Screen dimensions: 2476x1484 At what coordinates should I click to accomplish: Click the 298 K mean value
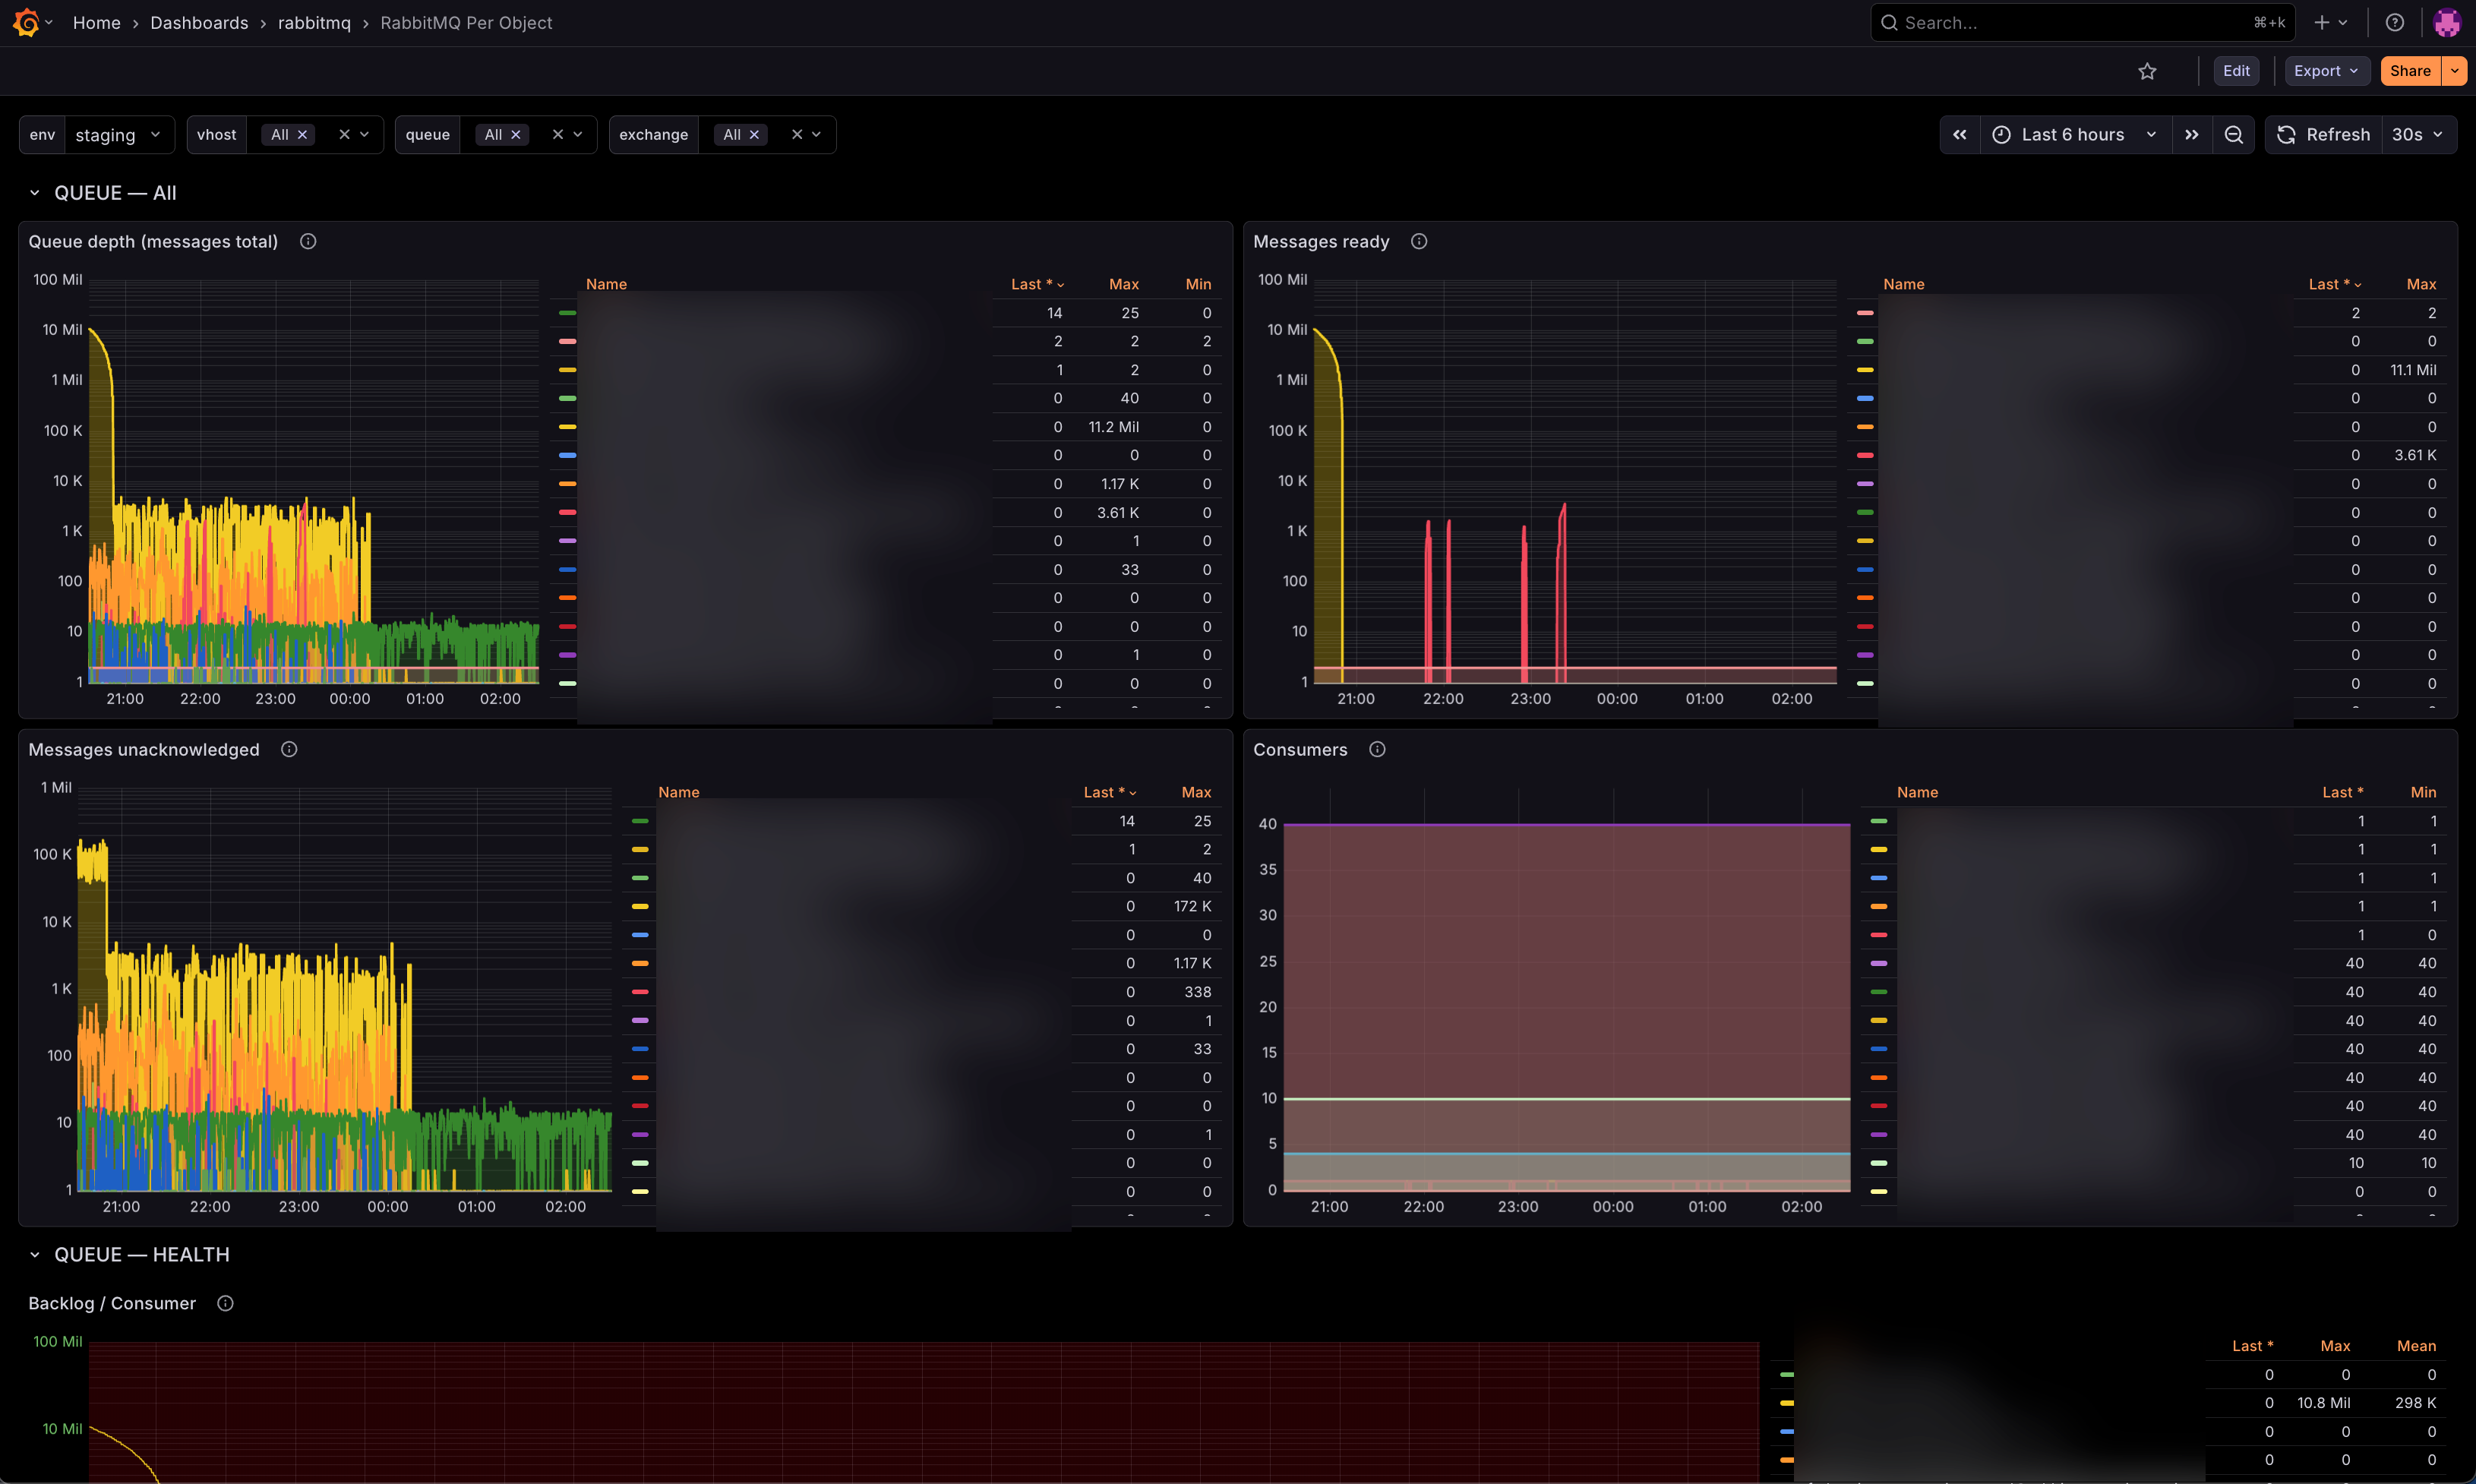(x=2415, y=1403)
